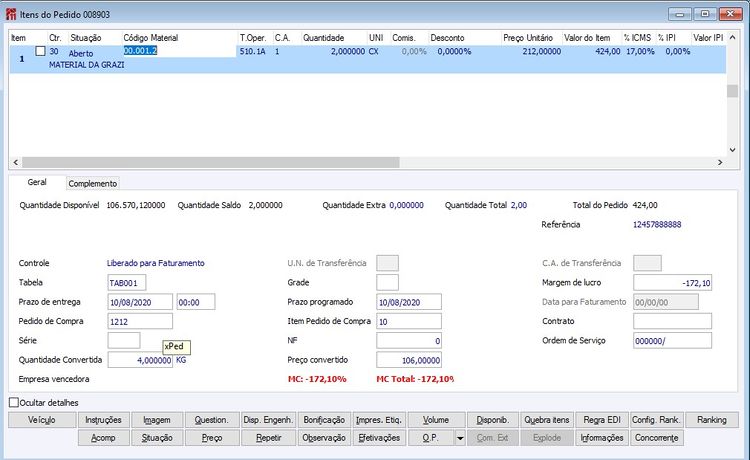
Task: Click the Pedido de Compra field
Action: click(140, 321)
